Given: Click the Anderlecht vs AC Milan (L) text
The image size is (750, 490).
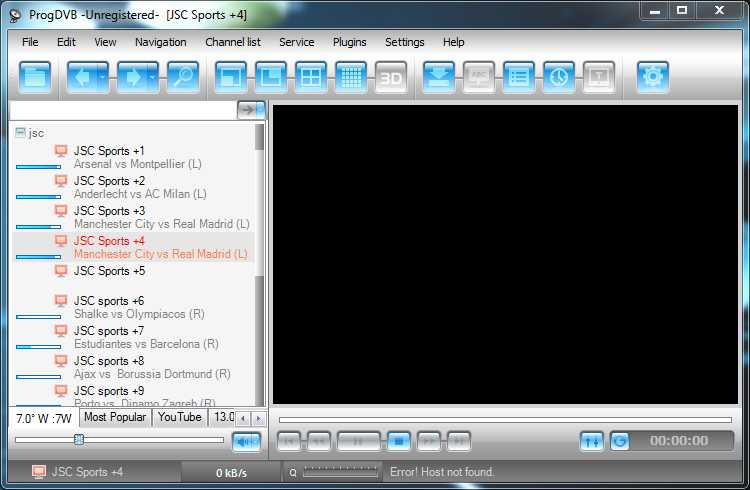Looking at the screenshot, I should pos(140,194).
